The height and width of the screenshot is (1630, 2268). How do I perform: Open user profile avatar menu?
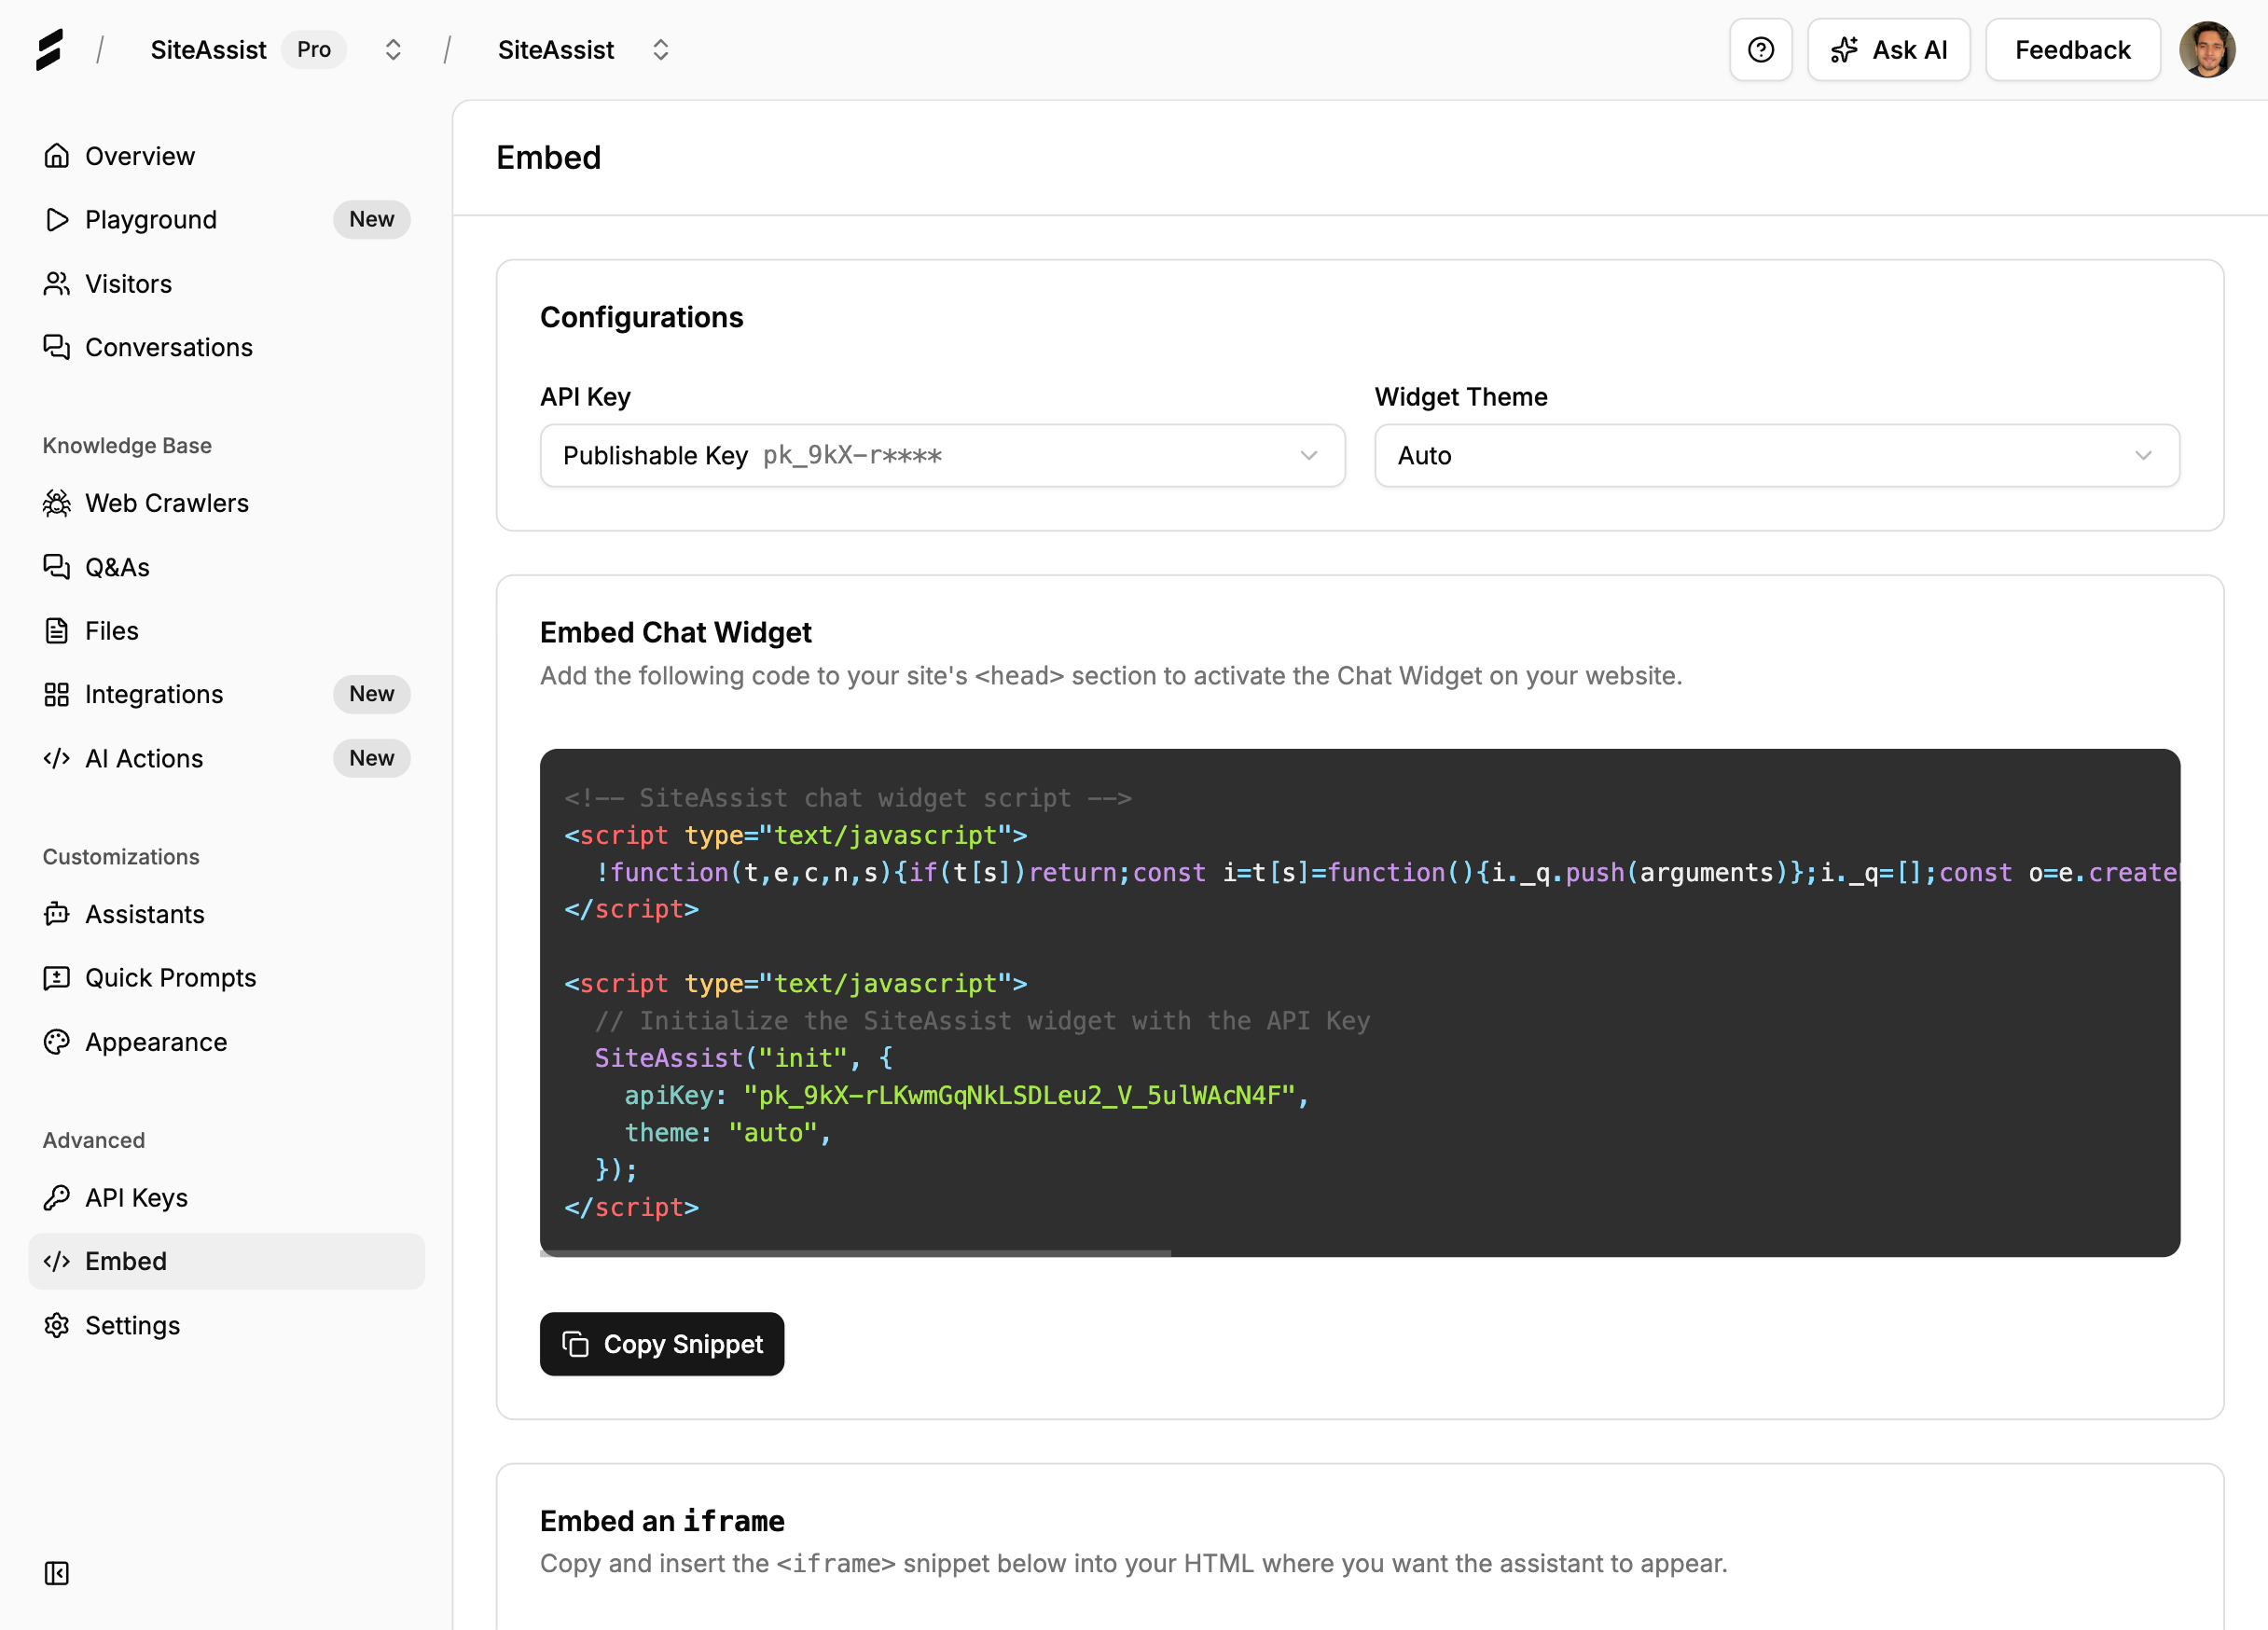point(2206,50)
